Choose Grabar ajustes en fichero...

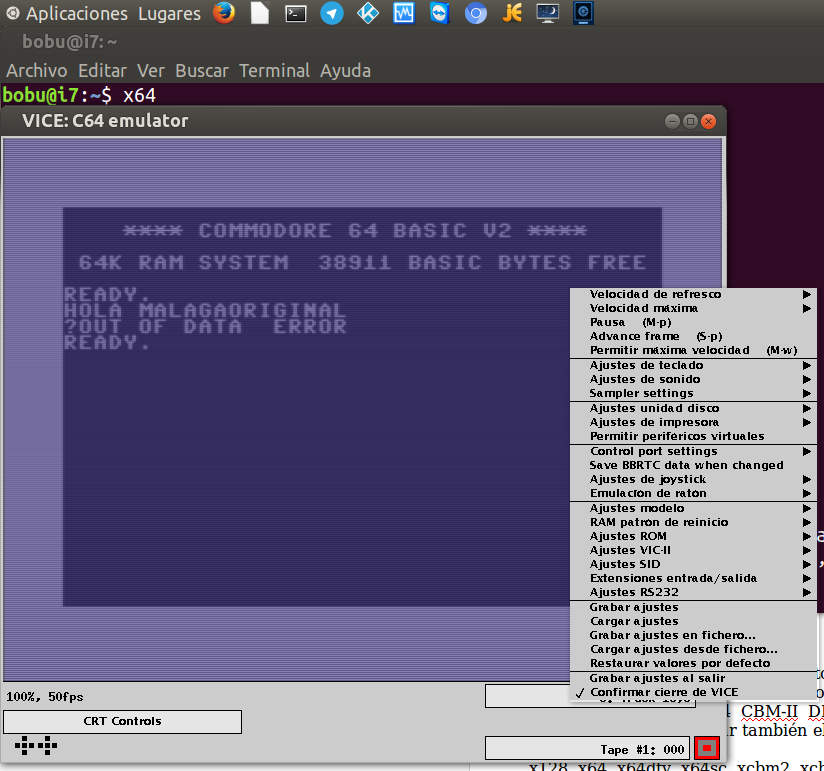693,635
